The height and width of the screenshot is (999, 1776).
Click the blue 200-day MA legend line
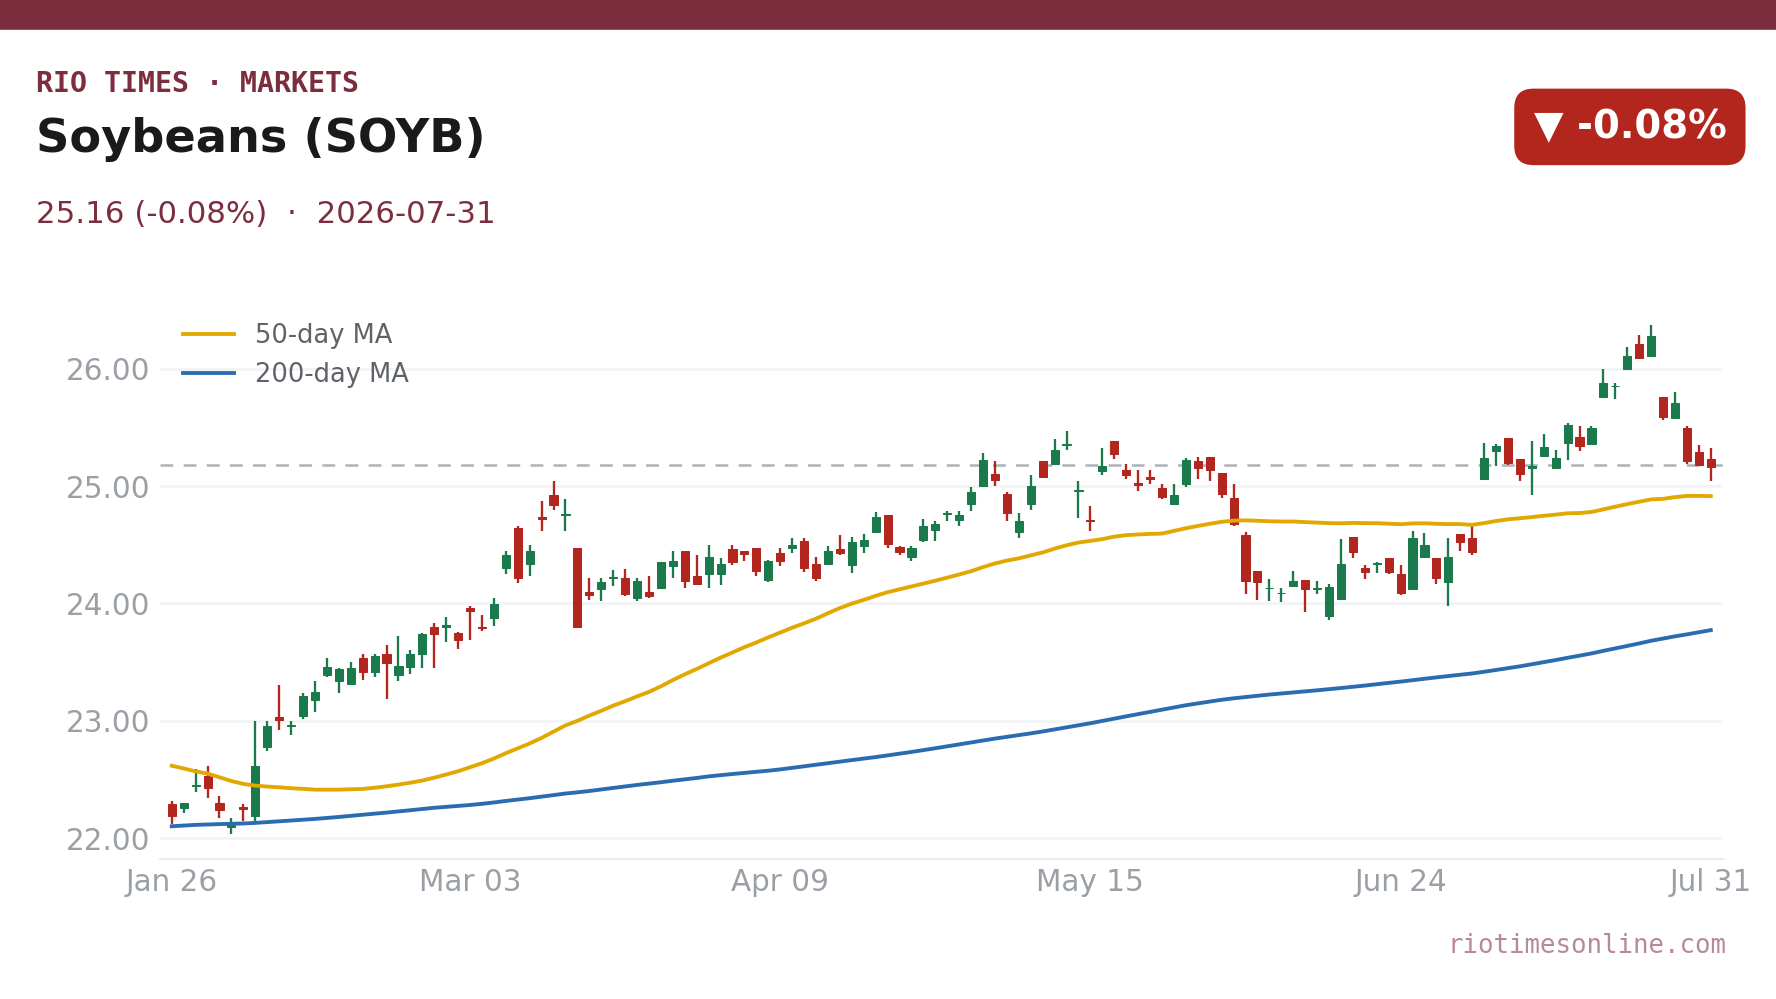click(x=208, y=373)
